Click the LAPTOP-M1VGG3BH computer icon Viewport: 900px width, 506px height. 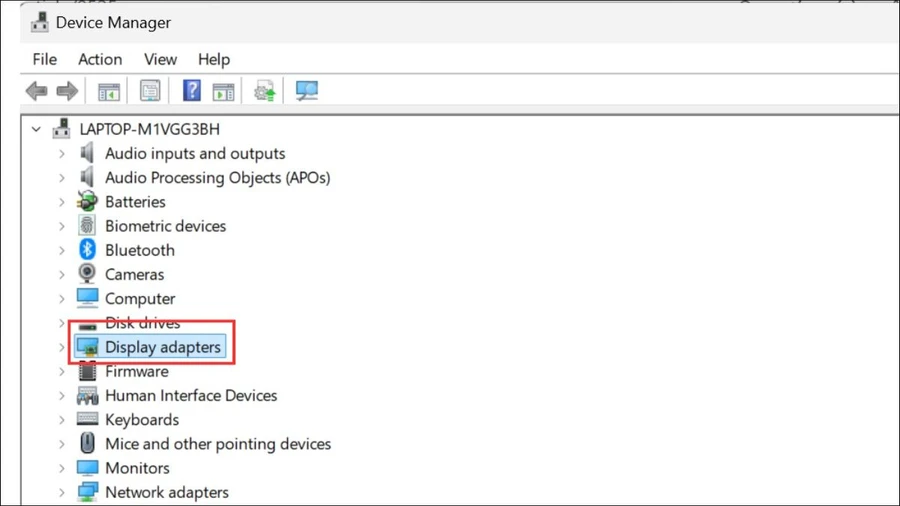click(x=61, y=129)
